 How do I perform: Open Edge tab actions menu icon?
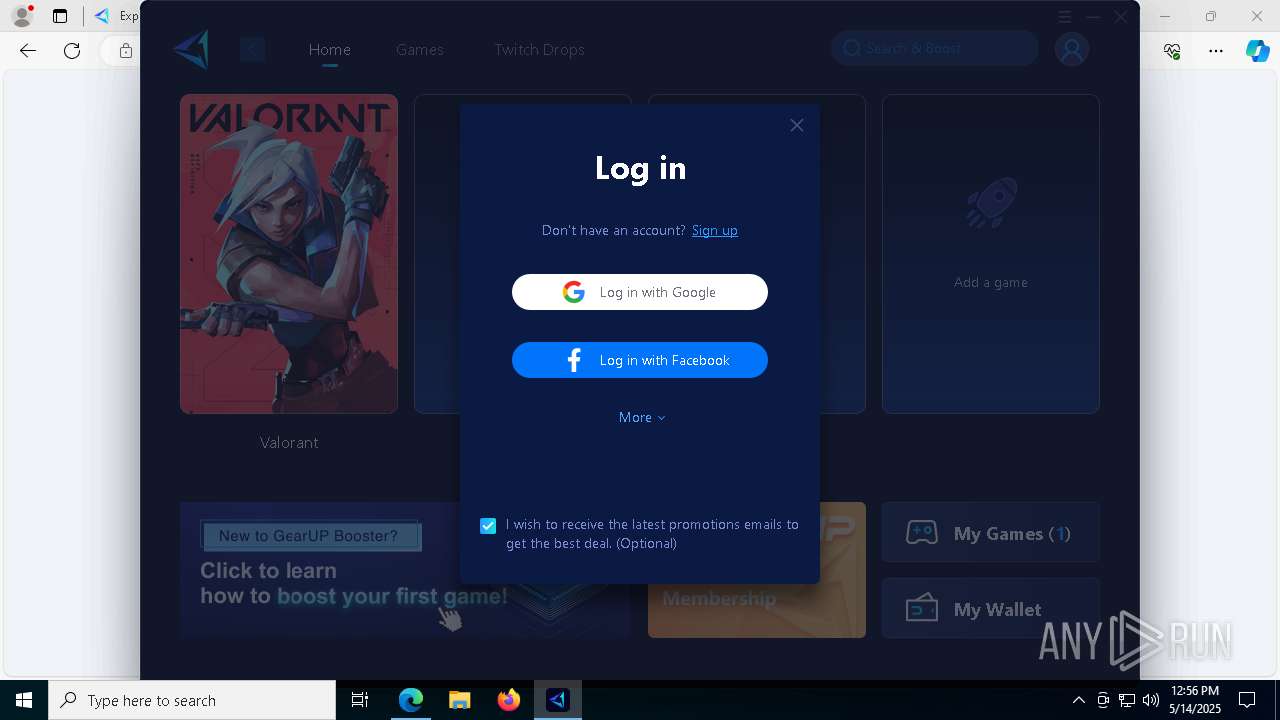60,16
